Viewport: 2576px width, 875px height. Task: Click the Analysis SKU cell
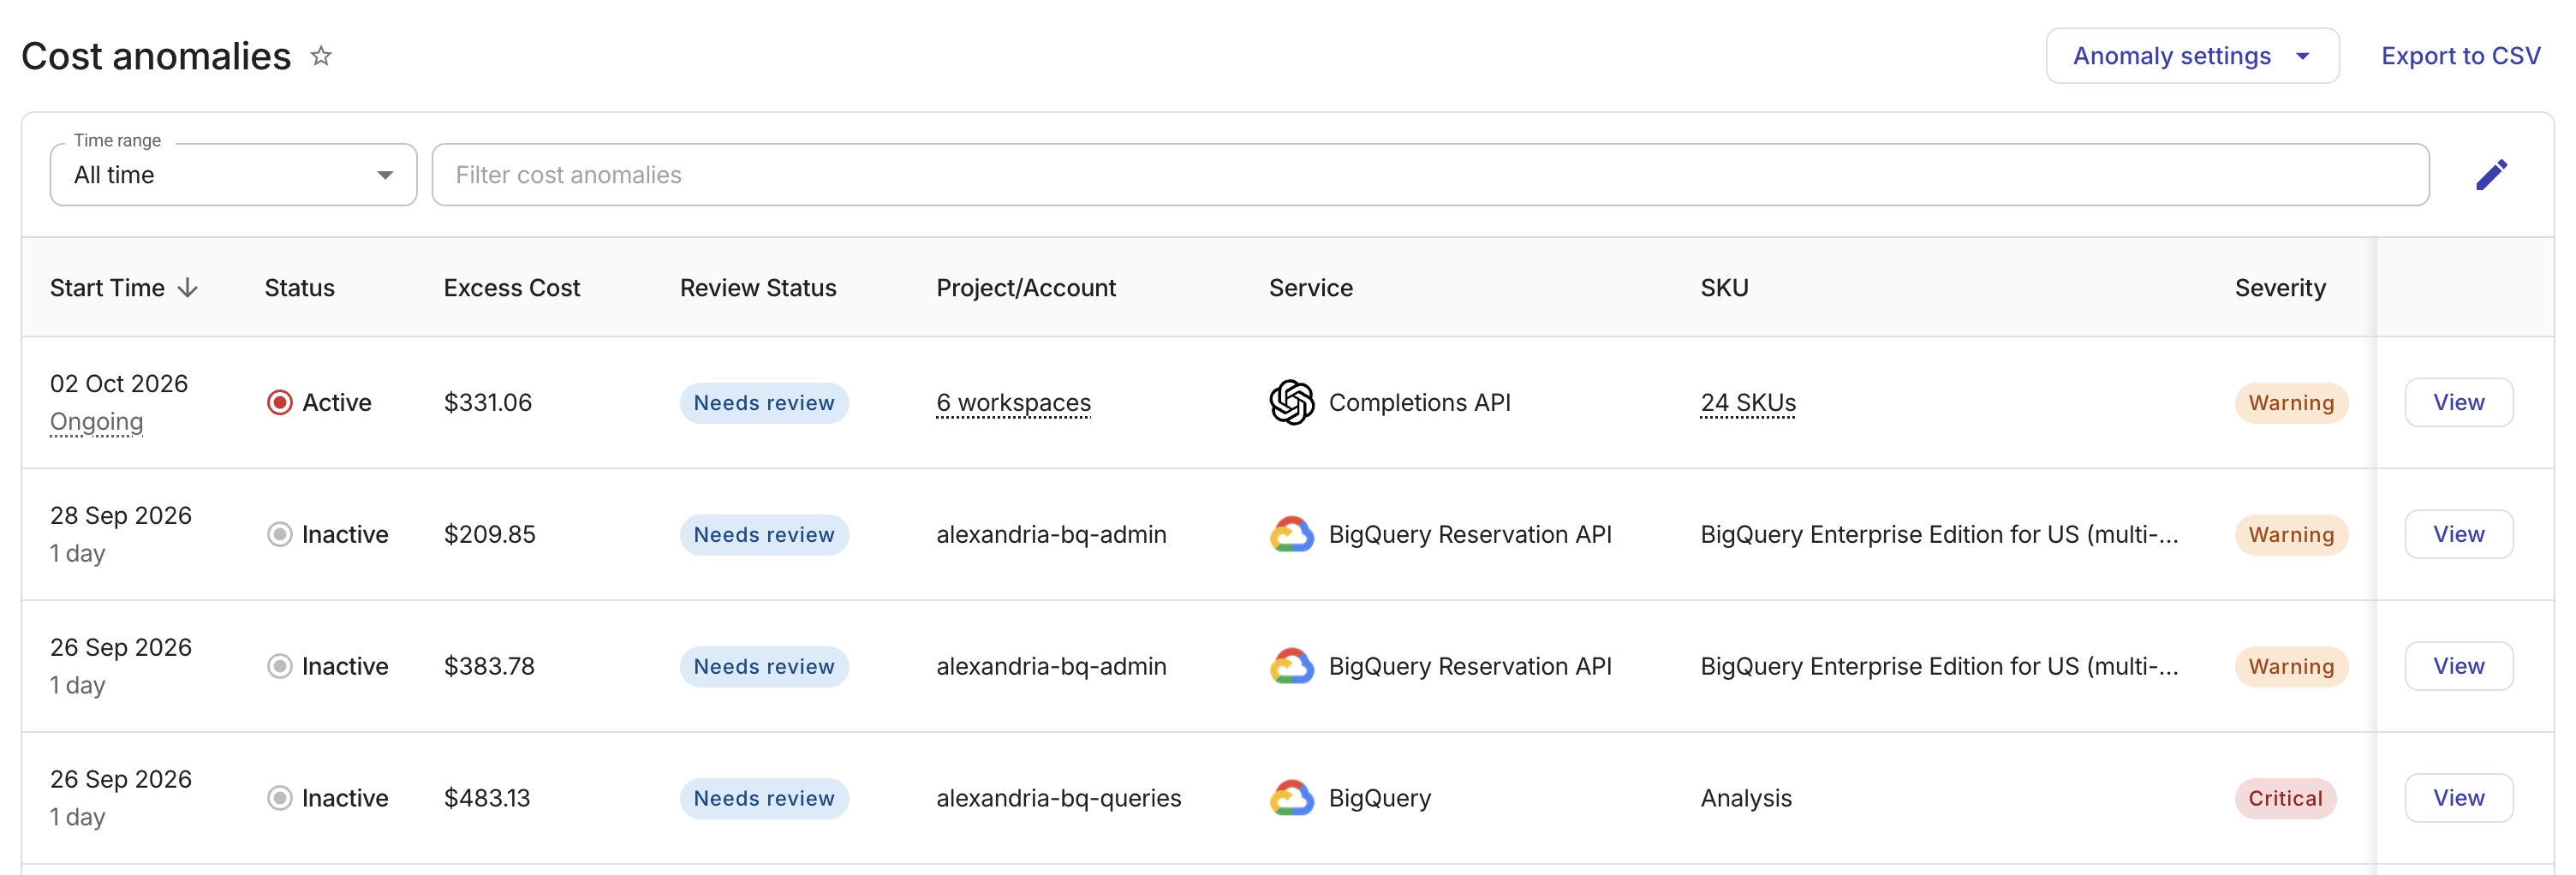[1746, 798]
